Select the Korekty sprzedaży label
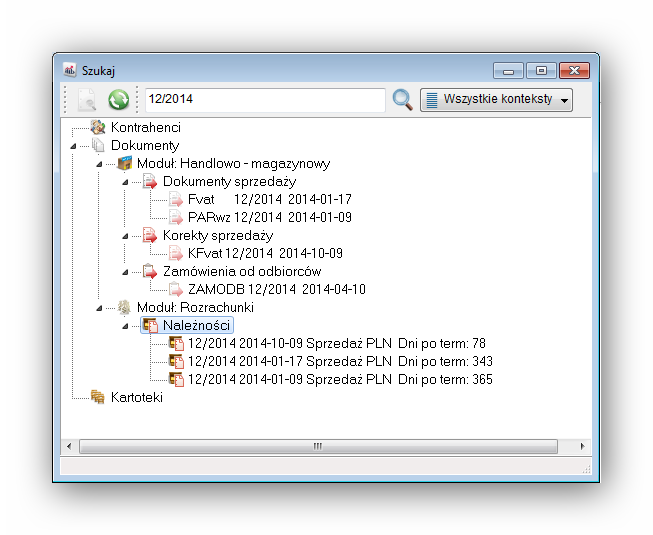 218,235
